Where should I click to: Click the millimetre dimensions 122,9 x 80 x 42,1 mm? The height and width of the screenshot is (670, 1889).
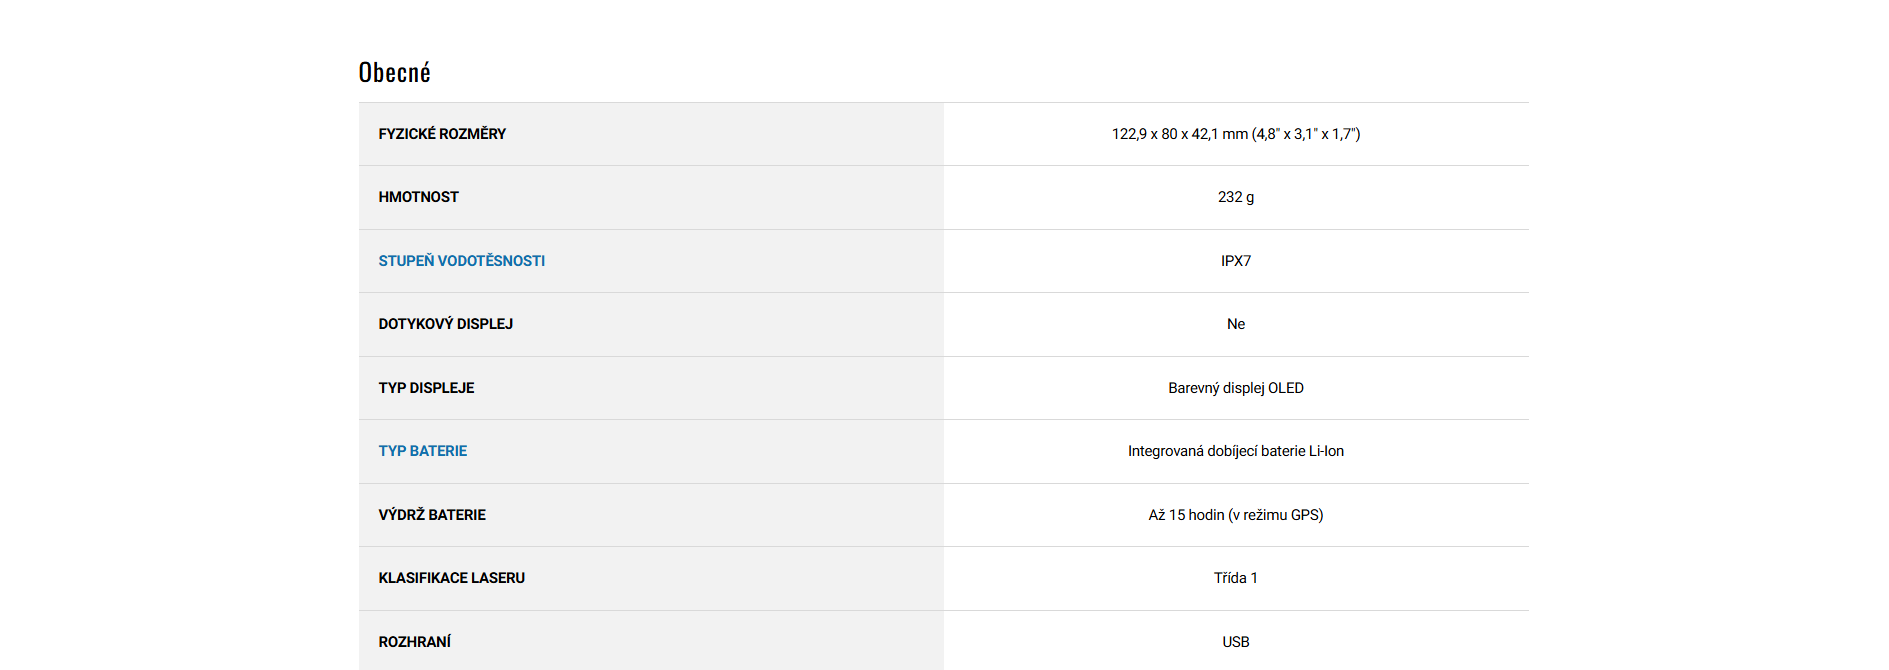pos(1179,134)
